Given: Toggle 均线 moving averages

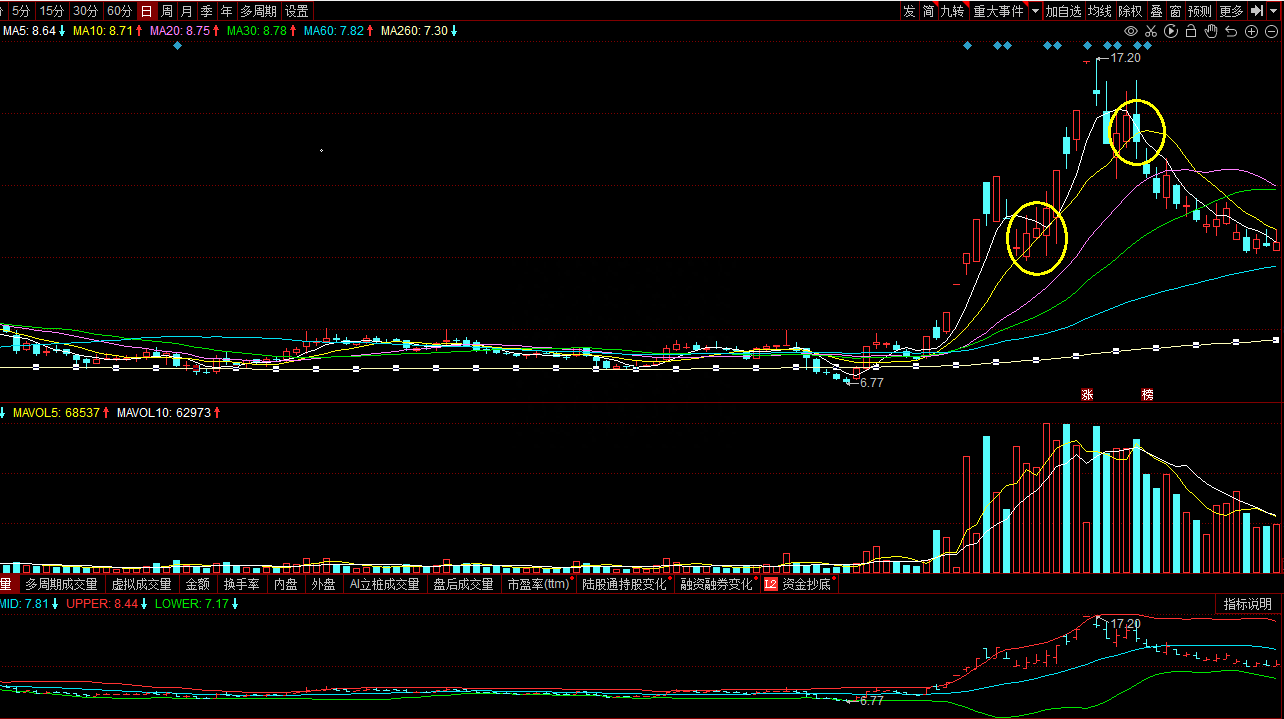Looking at the screenshot, I should click(x=1100, y=11).
